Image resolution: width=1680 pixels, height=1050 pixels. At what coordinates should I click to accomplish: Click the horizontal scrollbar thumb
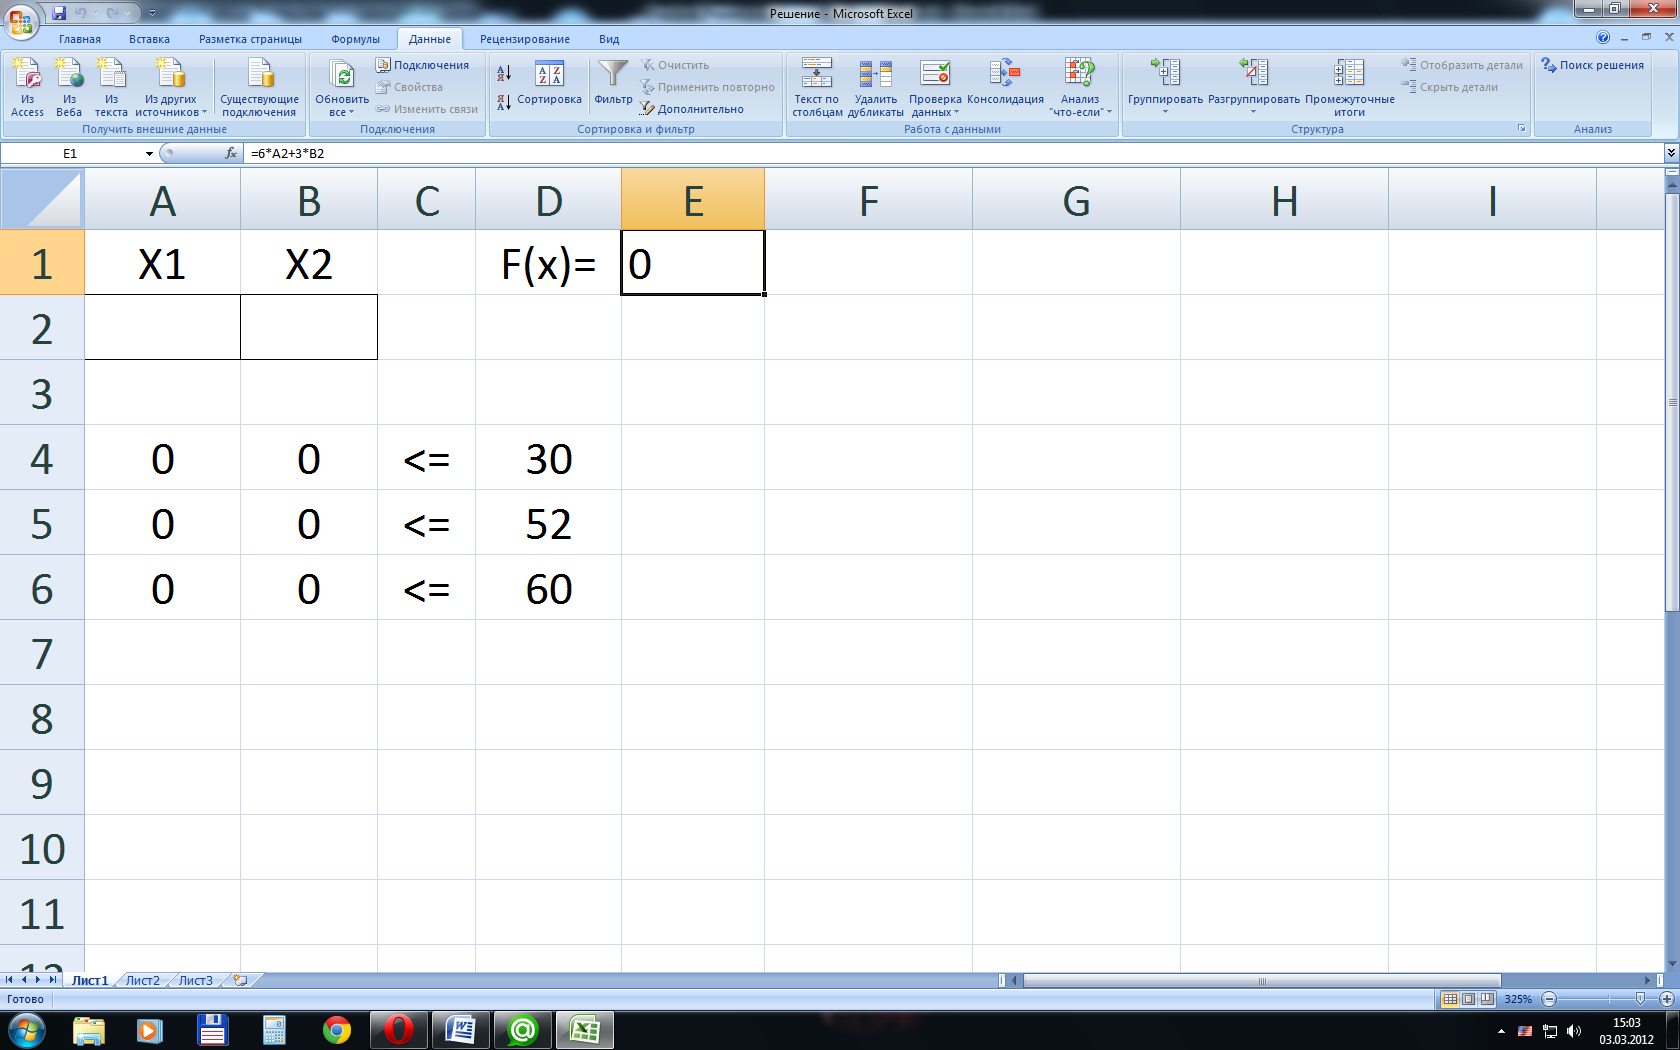point(1262,981)
